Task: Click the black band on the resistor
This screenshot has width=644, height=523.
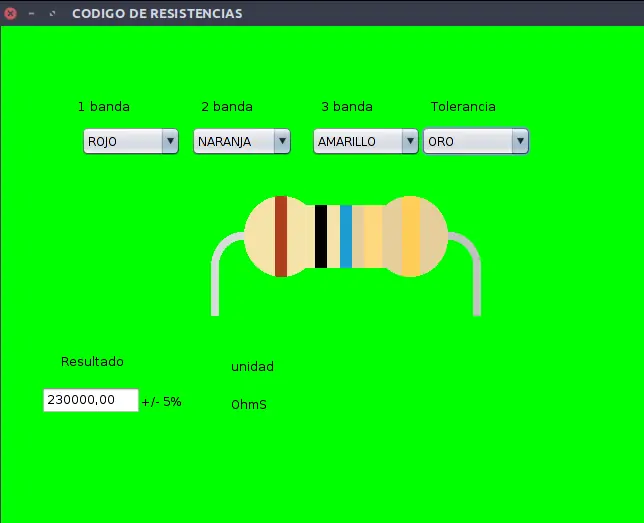Action: [321, 236]
